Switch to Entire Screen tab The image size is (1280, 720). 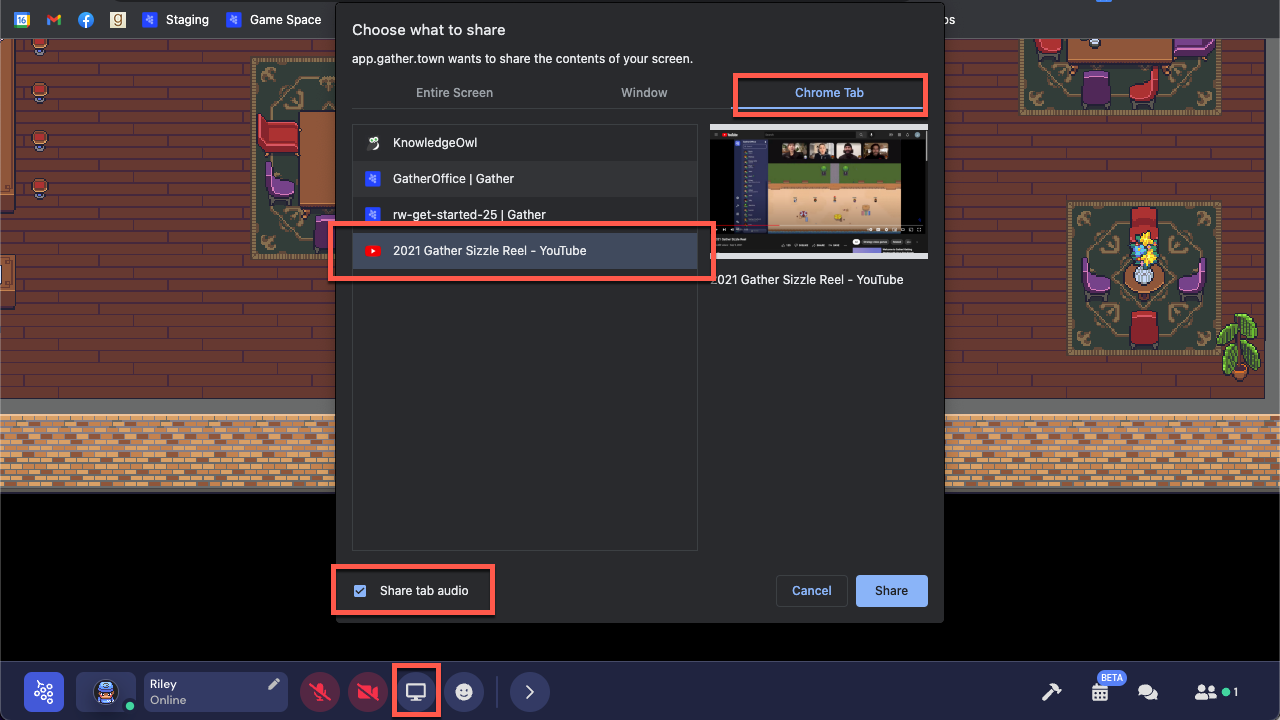pyautogui.click(x=454, y=93)
